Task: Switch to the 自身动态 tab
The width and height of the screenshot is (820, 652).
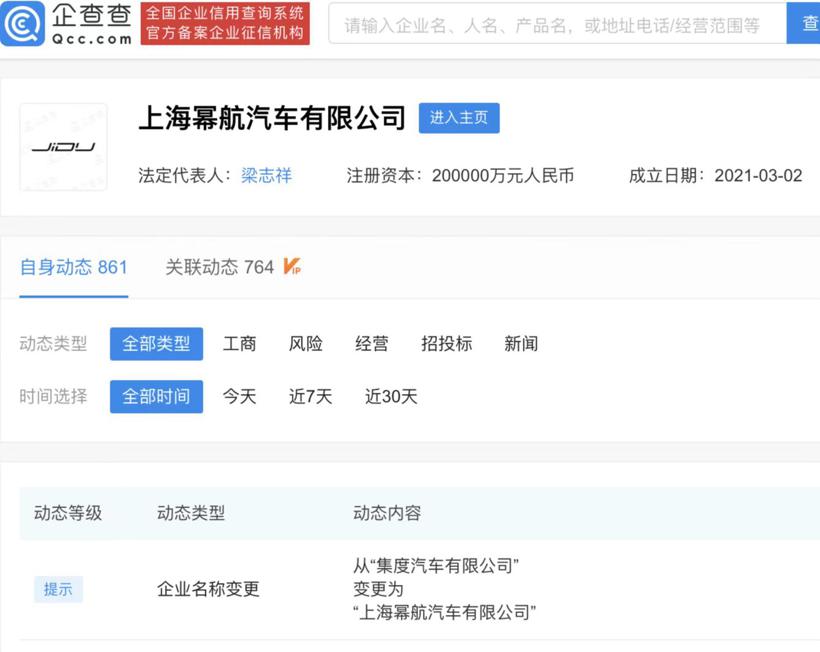Action: [x=74, y=267]
